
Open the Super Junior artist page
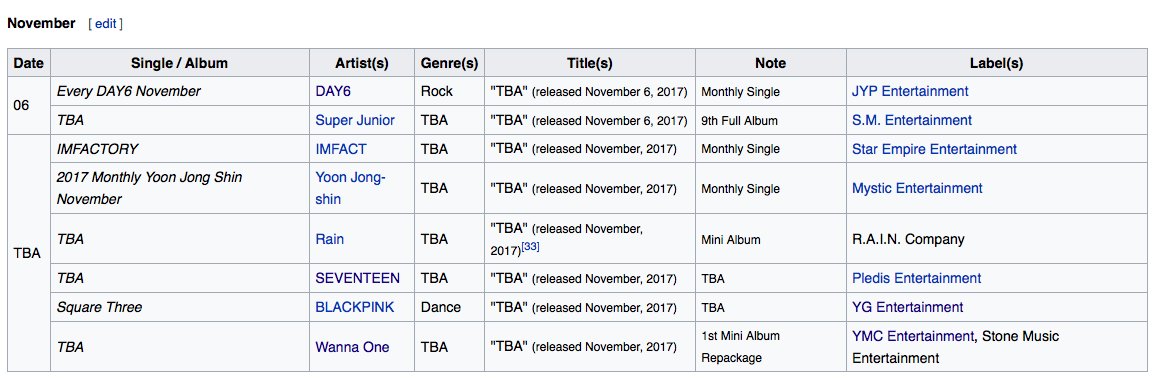click(x=355, y=120)
